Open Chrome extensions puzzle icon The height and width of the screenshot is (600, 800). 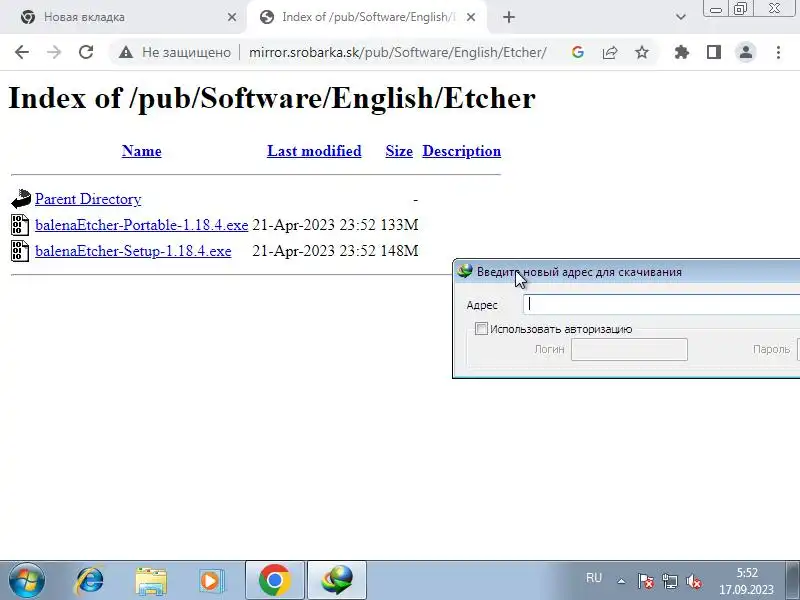[x=682, y=52]
